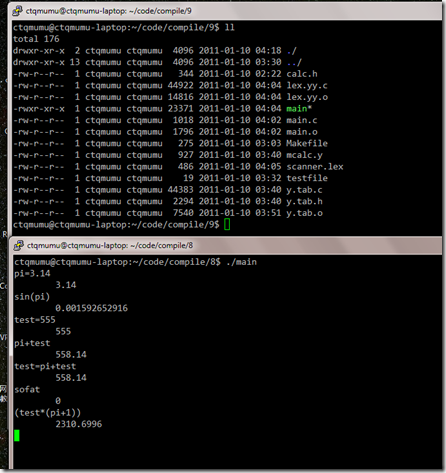446x473 pixels.
Task: Click the parent directory ../ entry
Action: pos(294,62)
